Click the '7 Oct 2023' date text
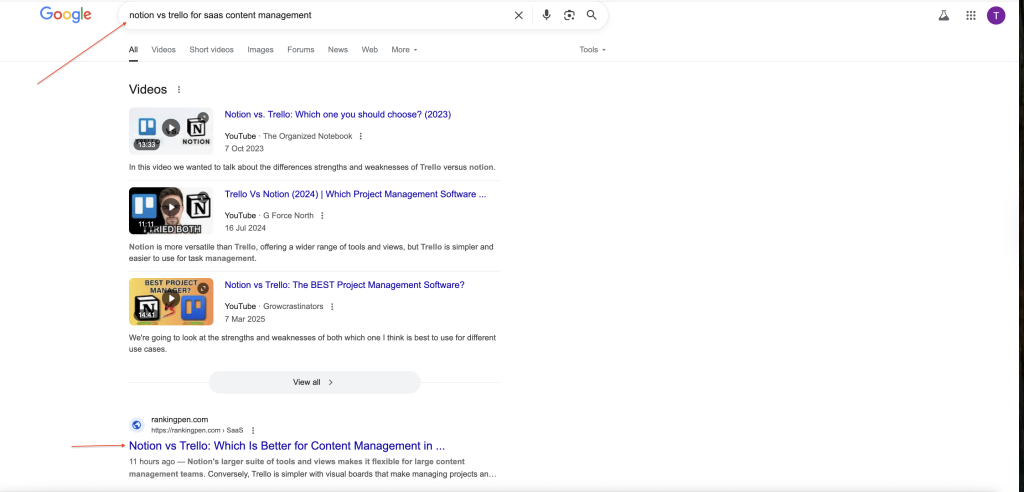 pyautogui.click(x=242, y=149)
